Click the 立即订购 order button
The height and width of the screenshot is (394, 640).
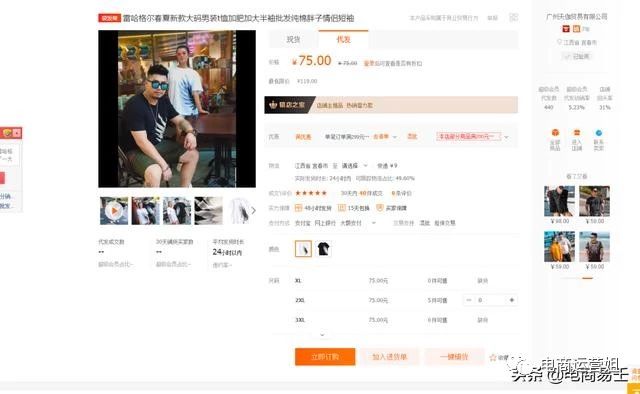[325, 357]
